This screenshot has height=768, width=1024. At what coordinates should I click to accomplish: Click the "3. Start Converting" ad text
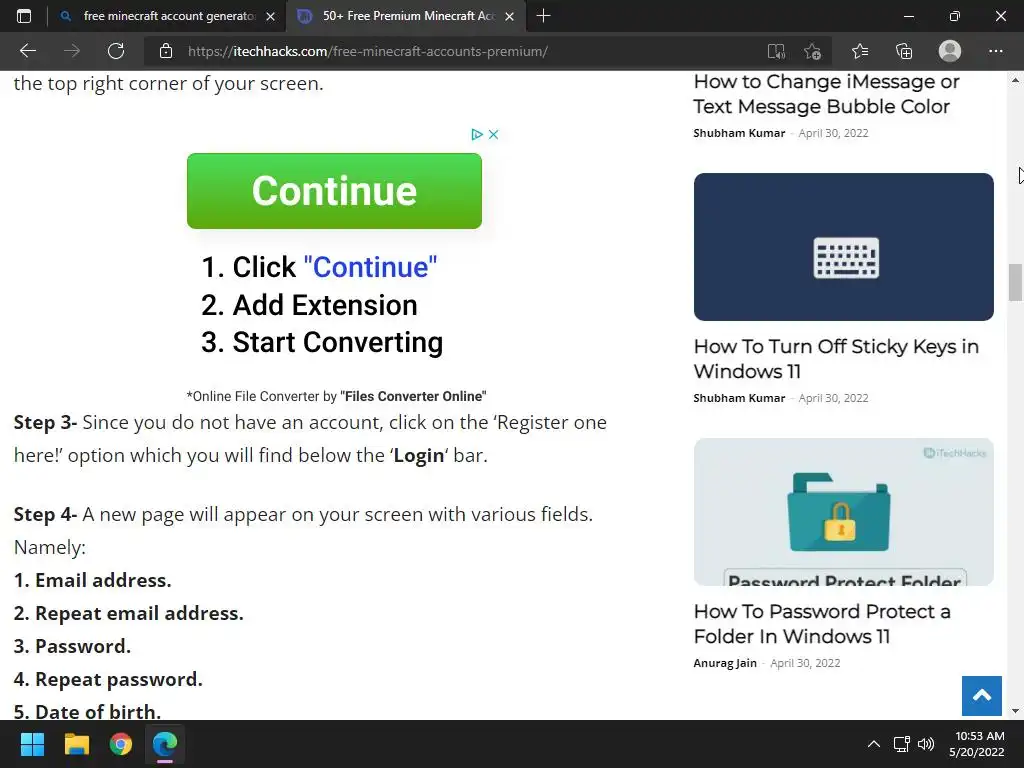click(322, 342)
